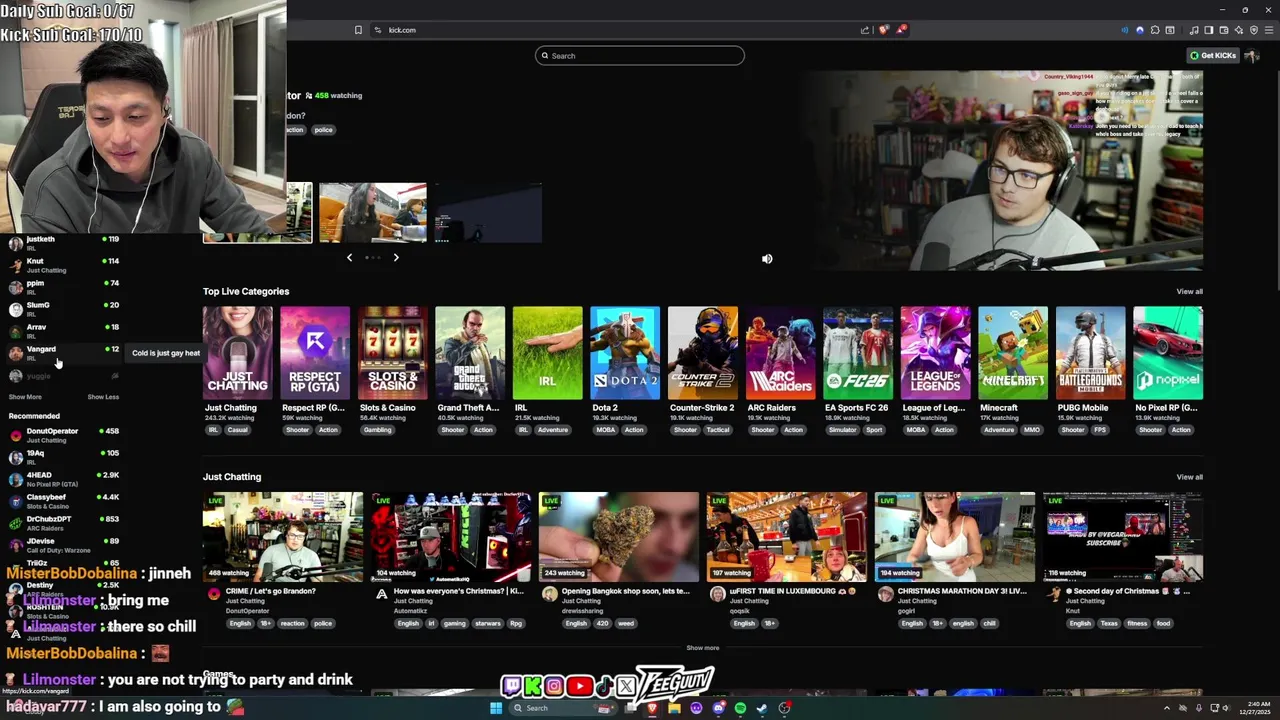Screen dimensions: 1280x720
Task: Mute the featured stream volume icon
Action: click(x=767, y=259)
